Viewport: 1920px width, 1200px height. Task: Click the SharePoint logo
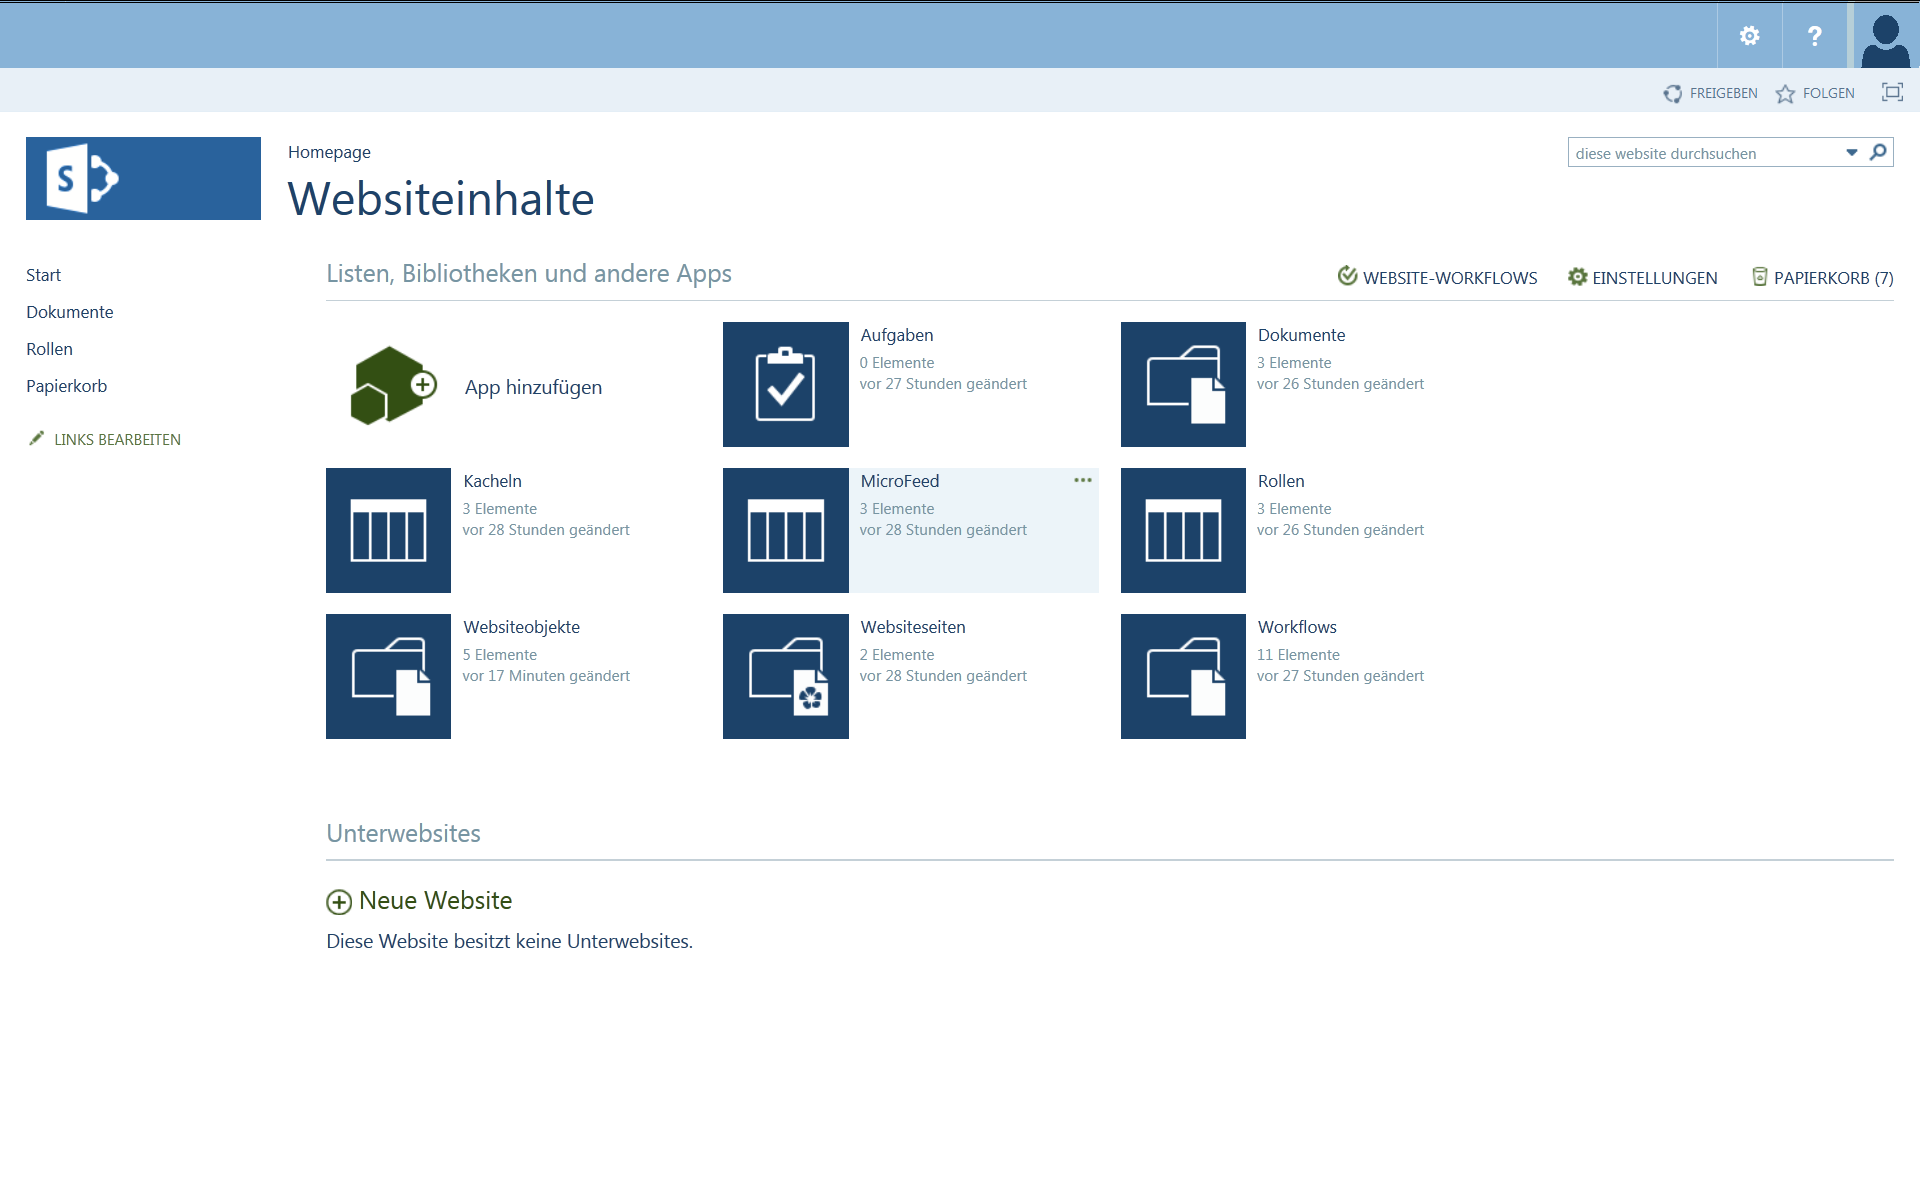tap(143, 179)
